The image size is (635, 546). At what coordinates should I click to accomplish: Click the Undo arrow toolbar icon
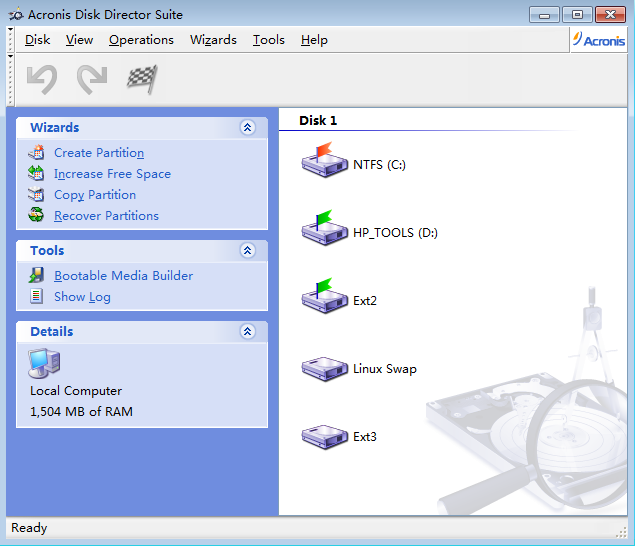pos(42,79)
